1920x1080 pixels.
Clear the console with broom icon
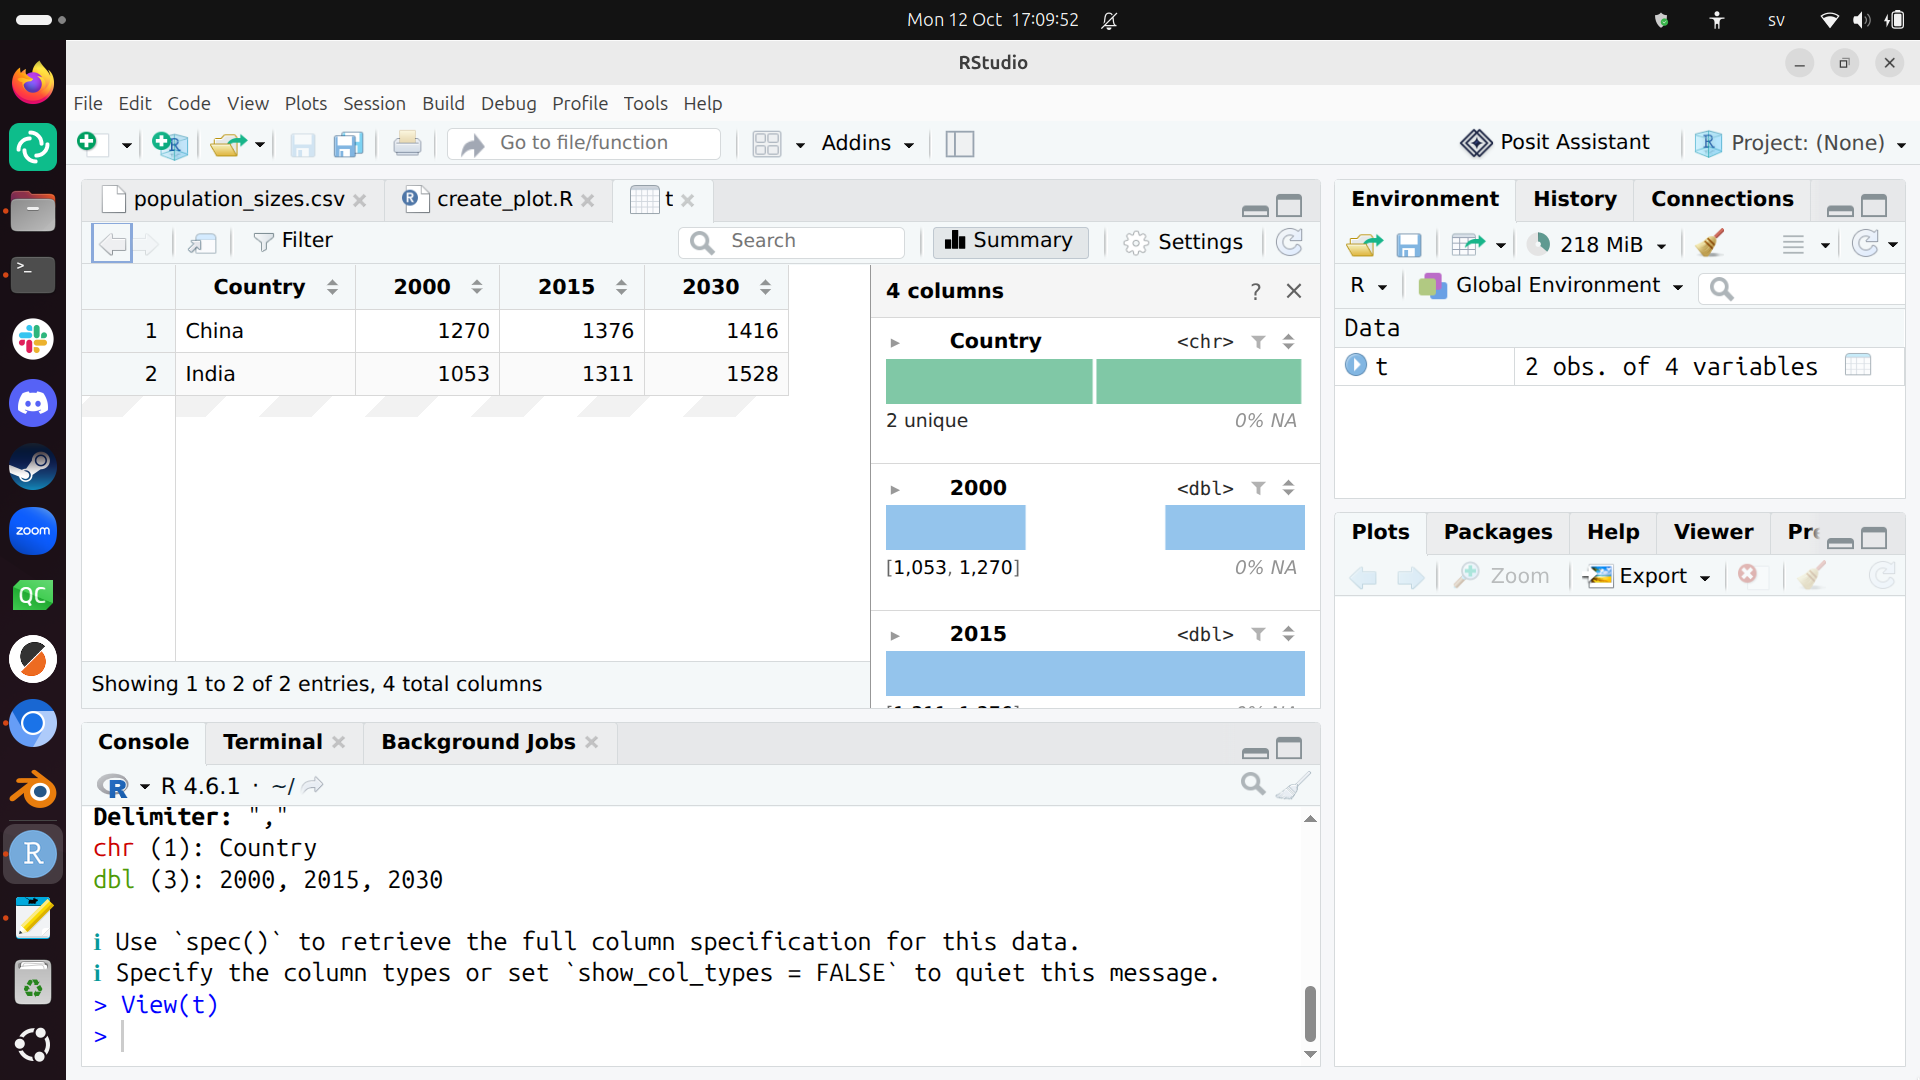click(x=1293, y=785)
